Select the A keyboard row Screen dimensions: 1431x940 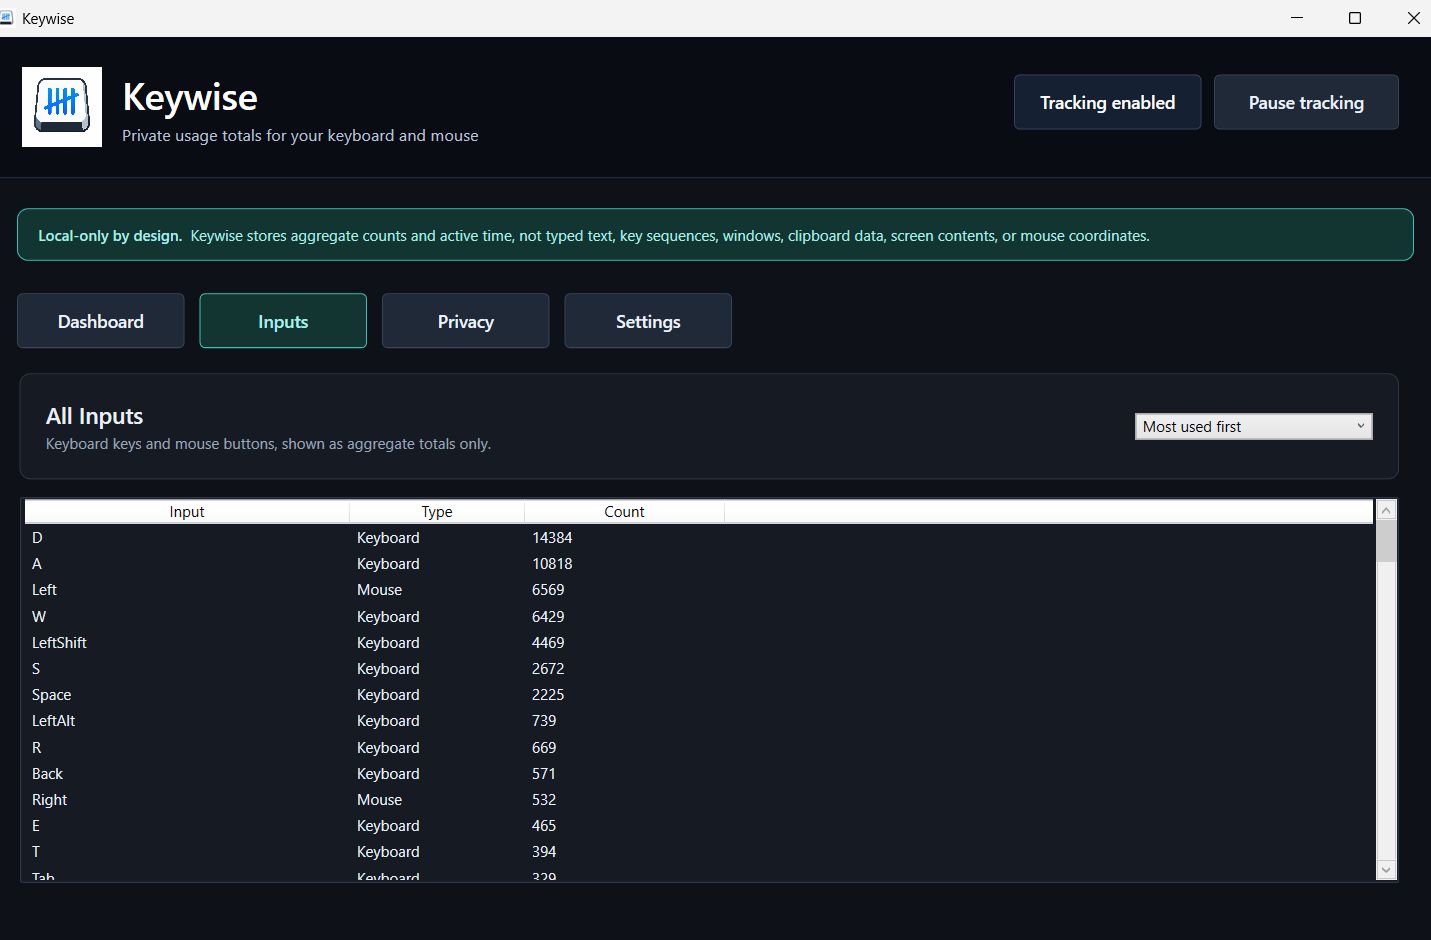699,564
